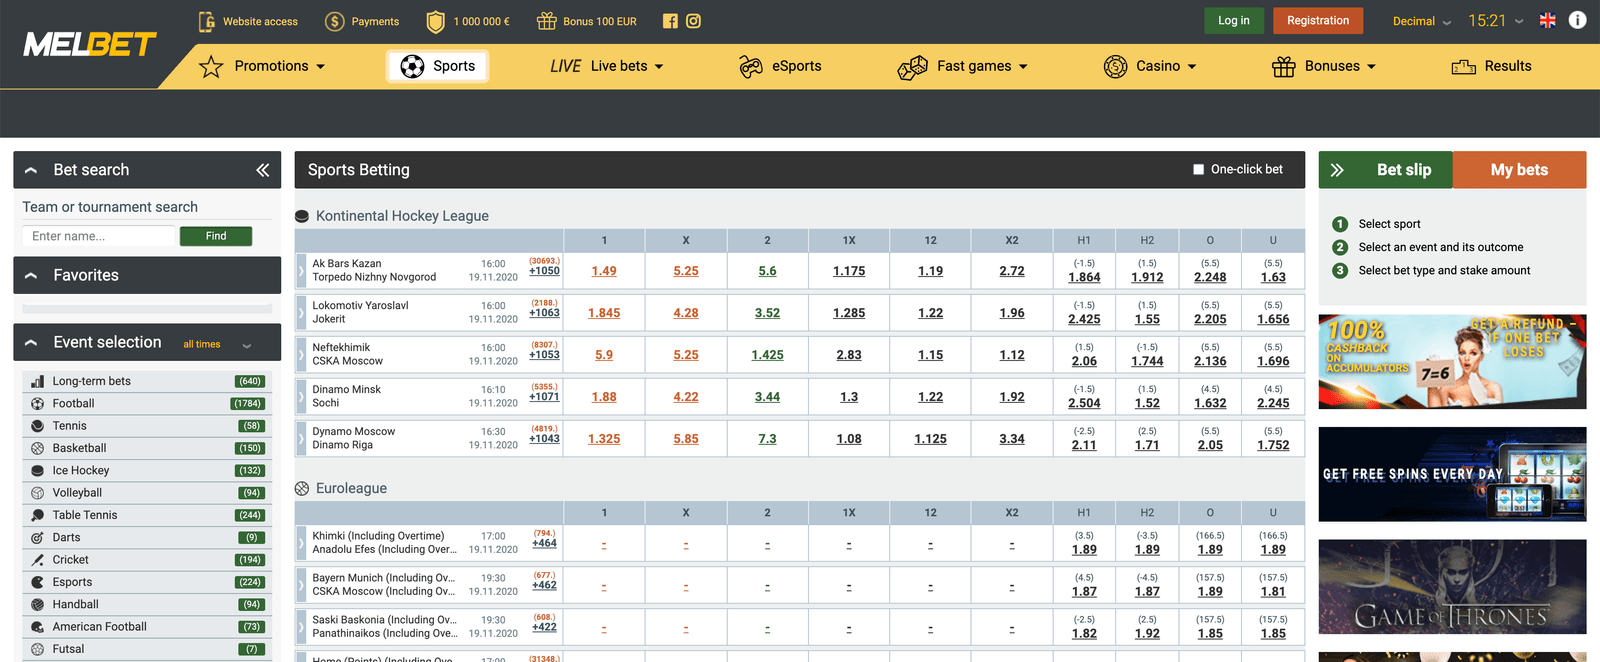This screenshot has height=662, width=1600.
Task: Click the Log in button
Action: (x=1234, y=21)
